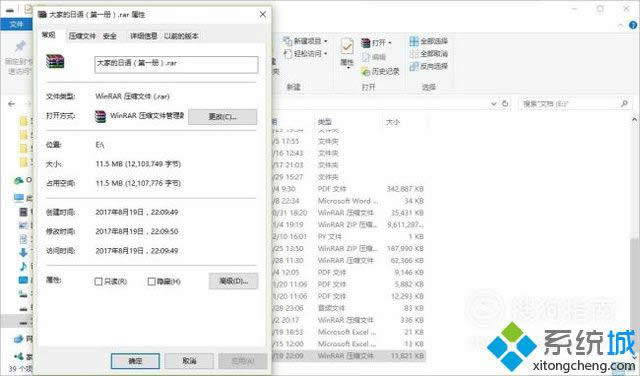
Task: Select the PY 文件 row
Action: pyautogui.click(x=349, y=237)
